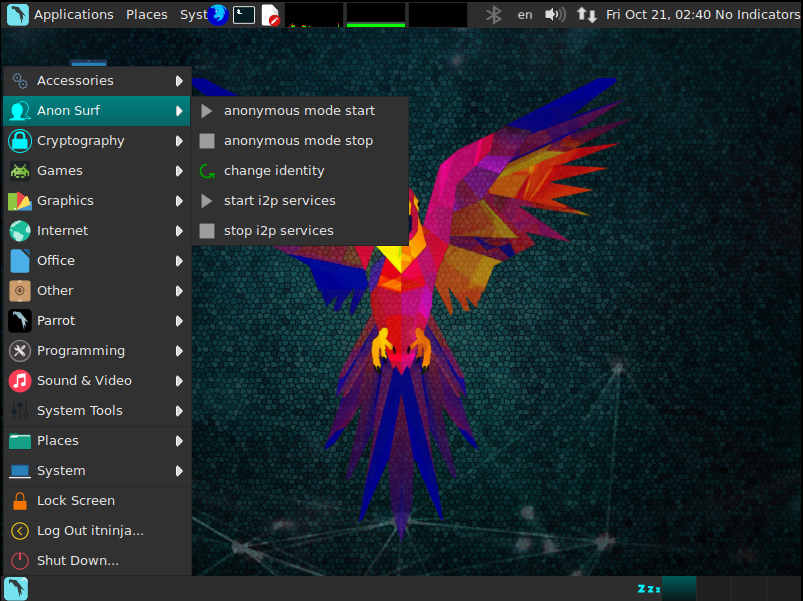803x601 pixels.
Task: Click the CPU system monitor graph
Action: point(314,15)
